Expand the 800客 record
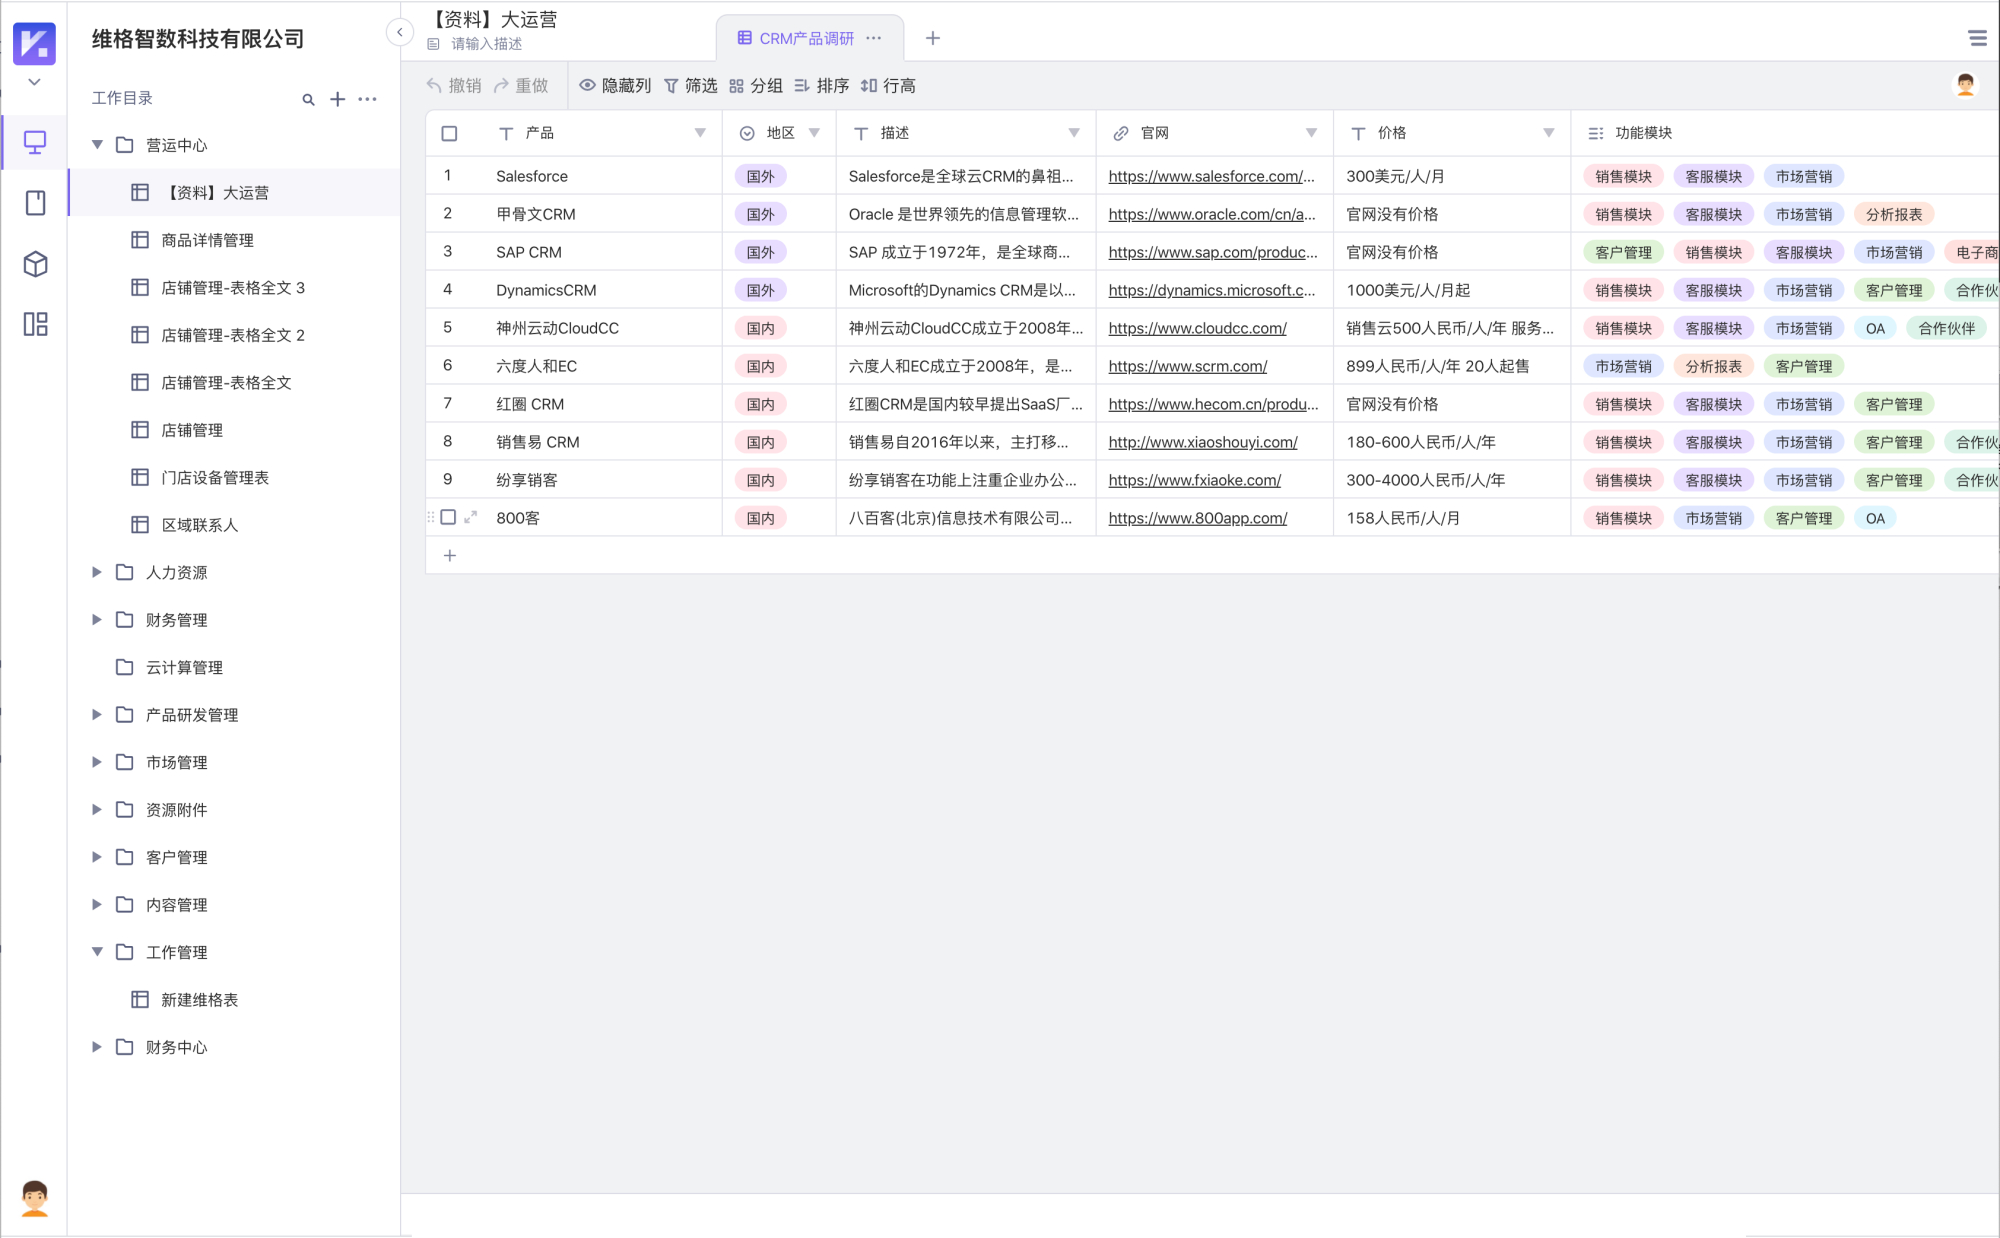The image size is (2000, 1238). click(471, 518)
